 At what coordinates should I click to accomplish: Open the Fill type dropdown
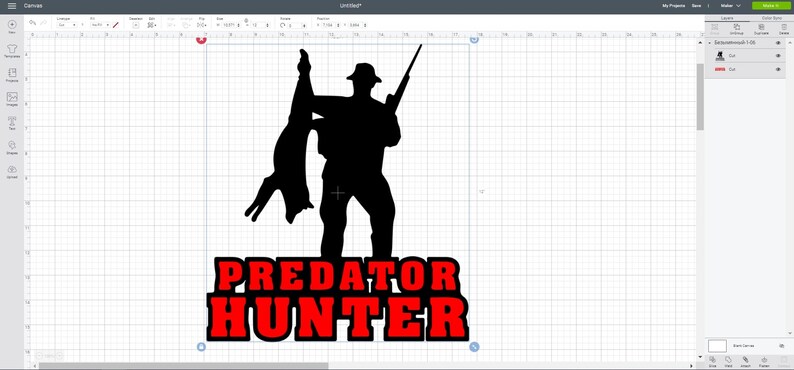click(x=100, y=25)
